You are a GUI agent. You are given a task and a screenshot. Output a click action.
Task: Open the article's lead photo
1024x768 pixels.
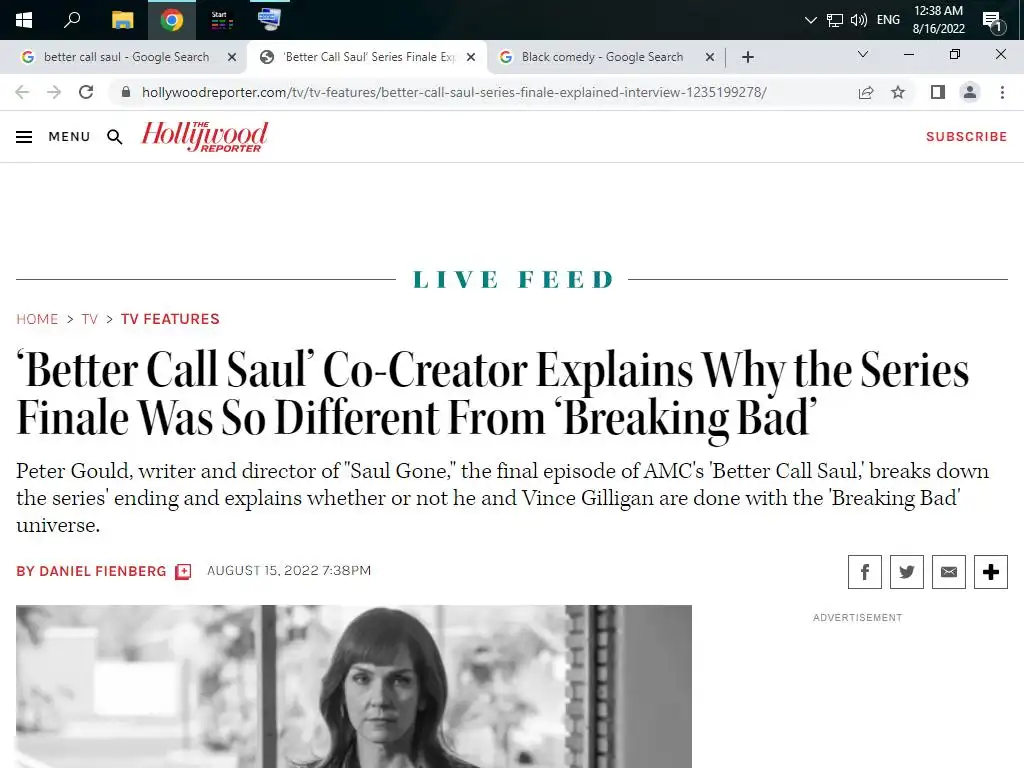tap(354, 686)
